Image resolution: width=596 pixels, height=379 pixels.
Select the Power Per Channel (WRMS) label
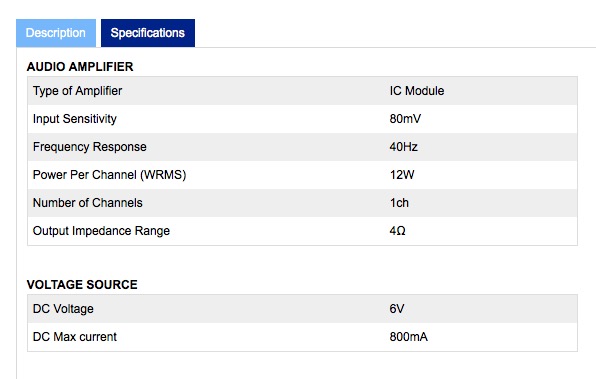[109, 175]
